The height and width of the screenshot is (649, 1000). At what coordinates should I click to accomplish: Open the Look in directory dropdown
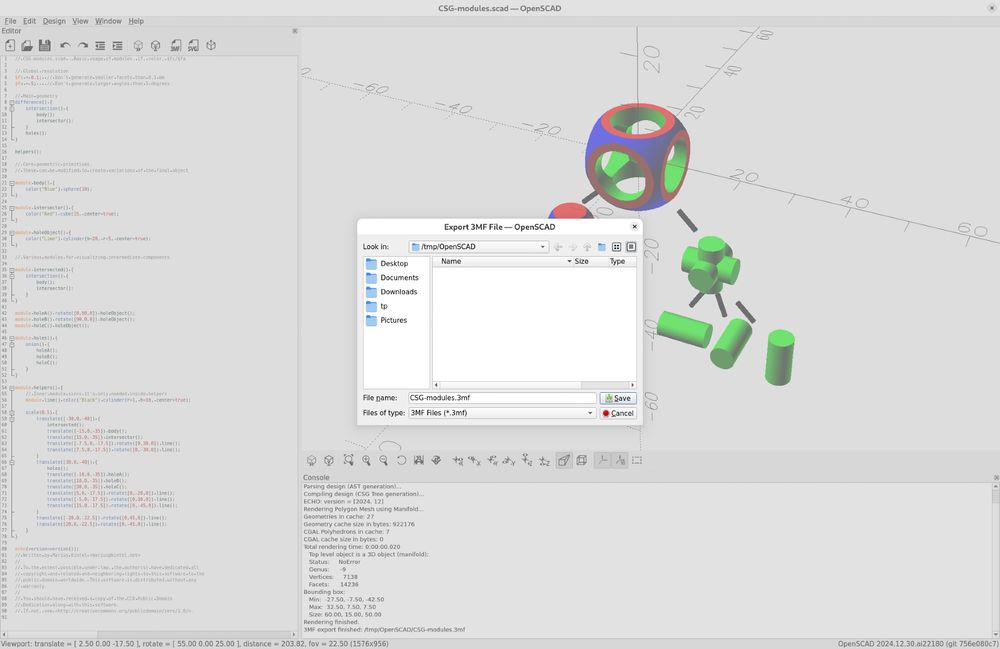pos(478,247)
